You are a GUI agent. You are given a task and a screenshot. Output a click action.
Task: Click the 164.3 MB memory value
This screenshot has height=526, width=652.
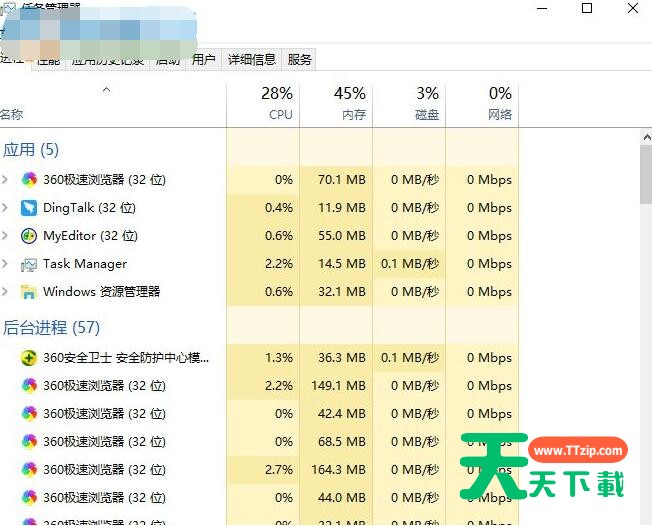pos(338,469)
